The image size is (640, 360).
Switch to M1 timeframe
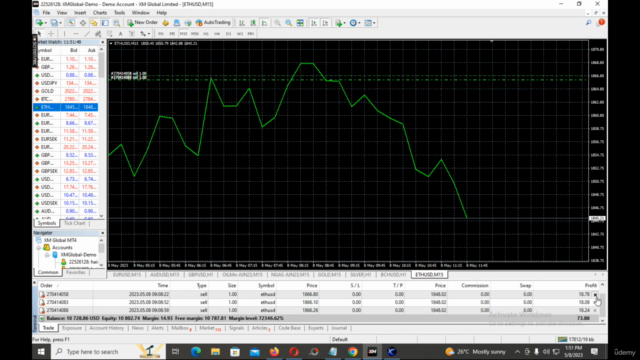[161, 33]
